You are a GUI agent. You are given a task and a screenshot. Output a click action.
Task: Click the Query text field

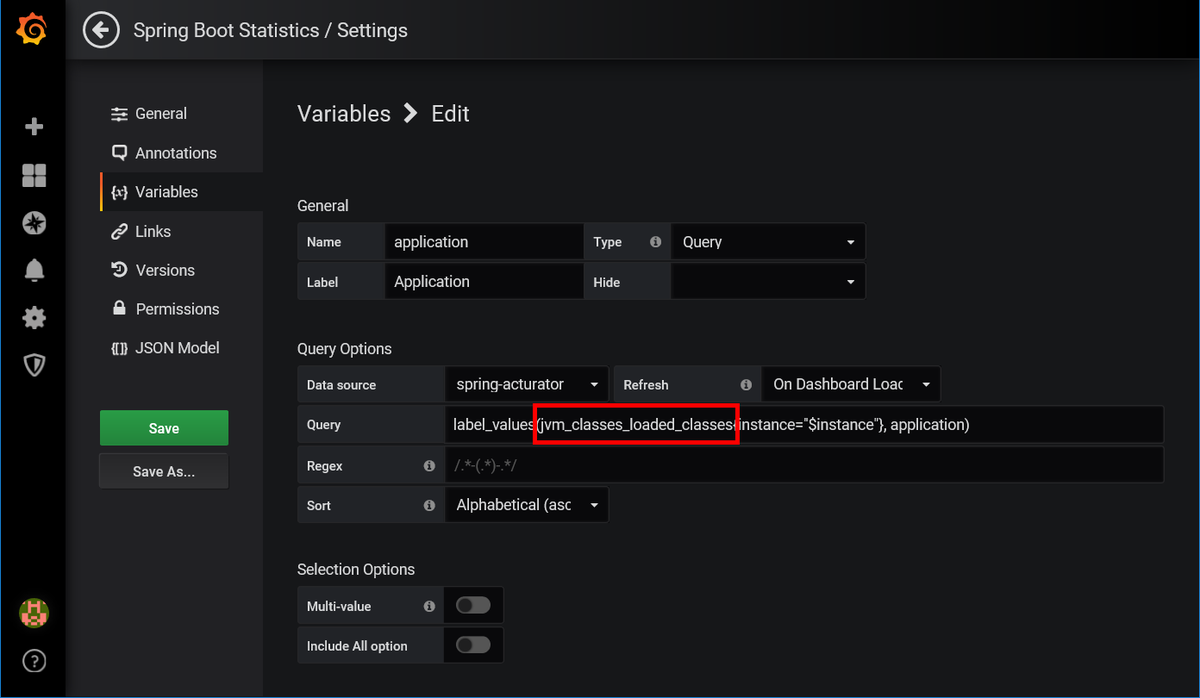(804, 424)
